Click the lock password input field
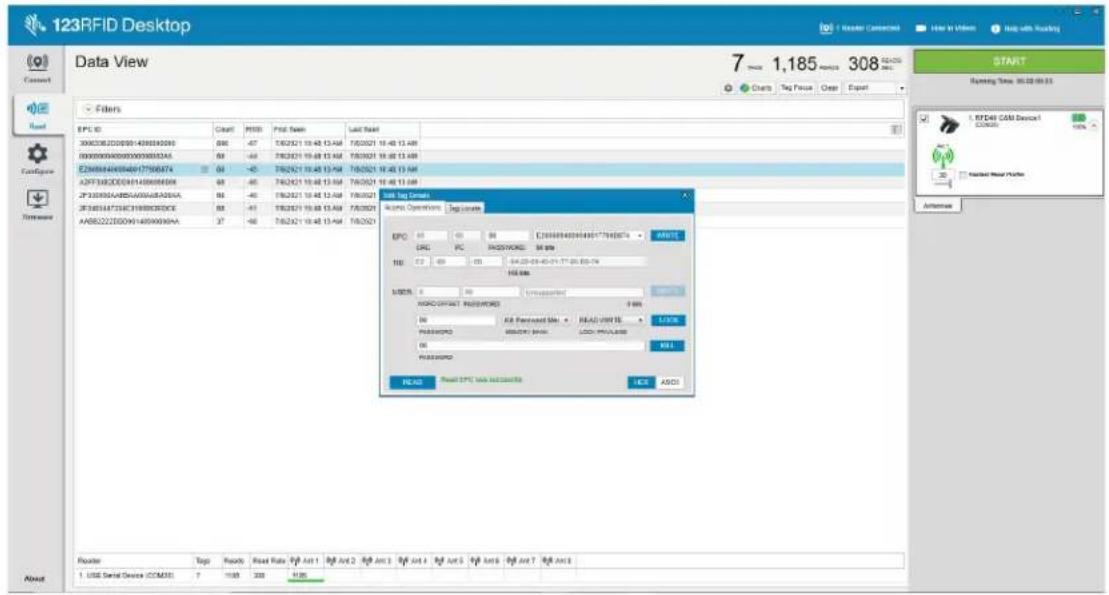Viewport: 1109px width, 595px height. [456, 320]
